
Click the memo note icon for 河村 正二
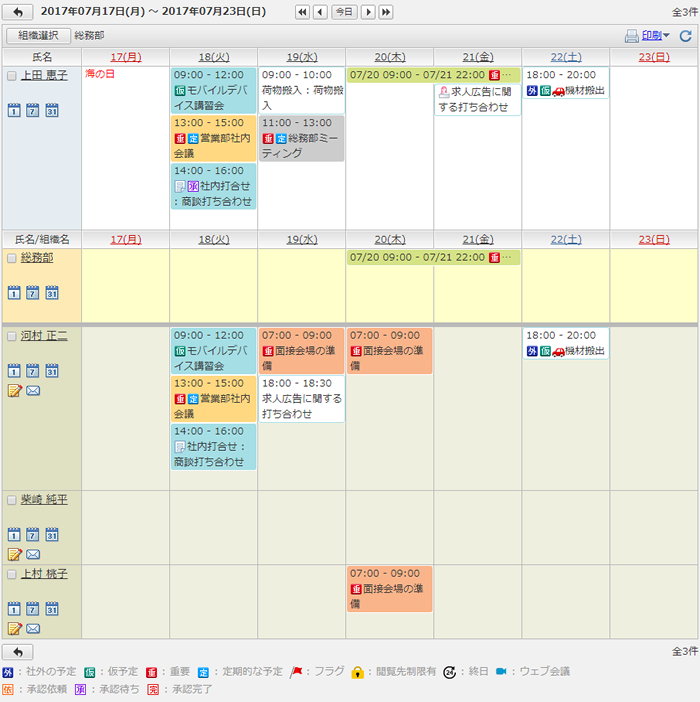(x=14, y=390)
